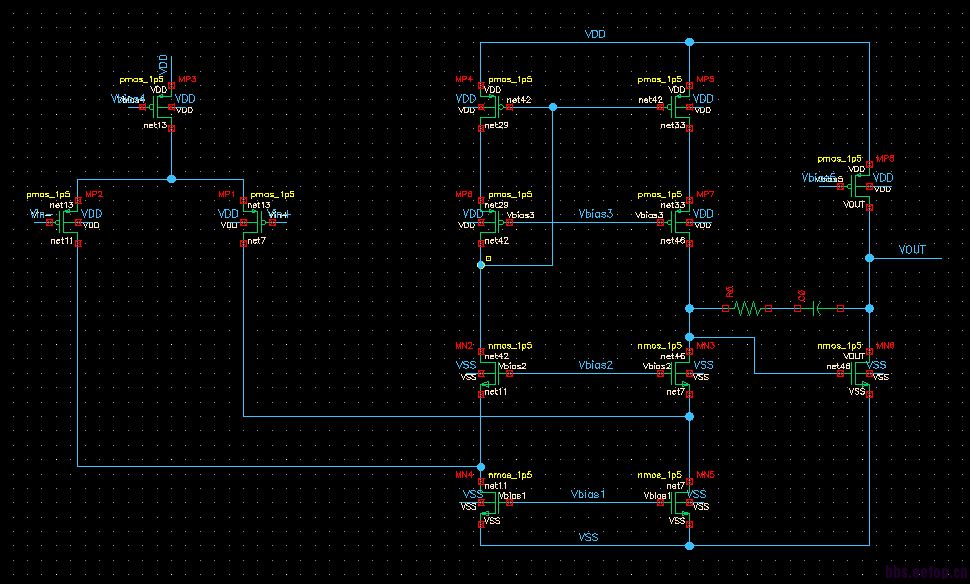Click the small yellow square marker below MP6
Screen dimensions: 970x584
coord(488,258)
